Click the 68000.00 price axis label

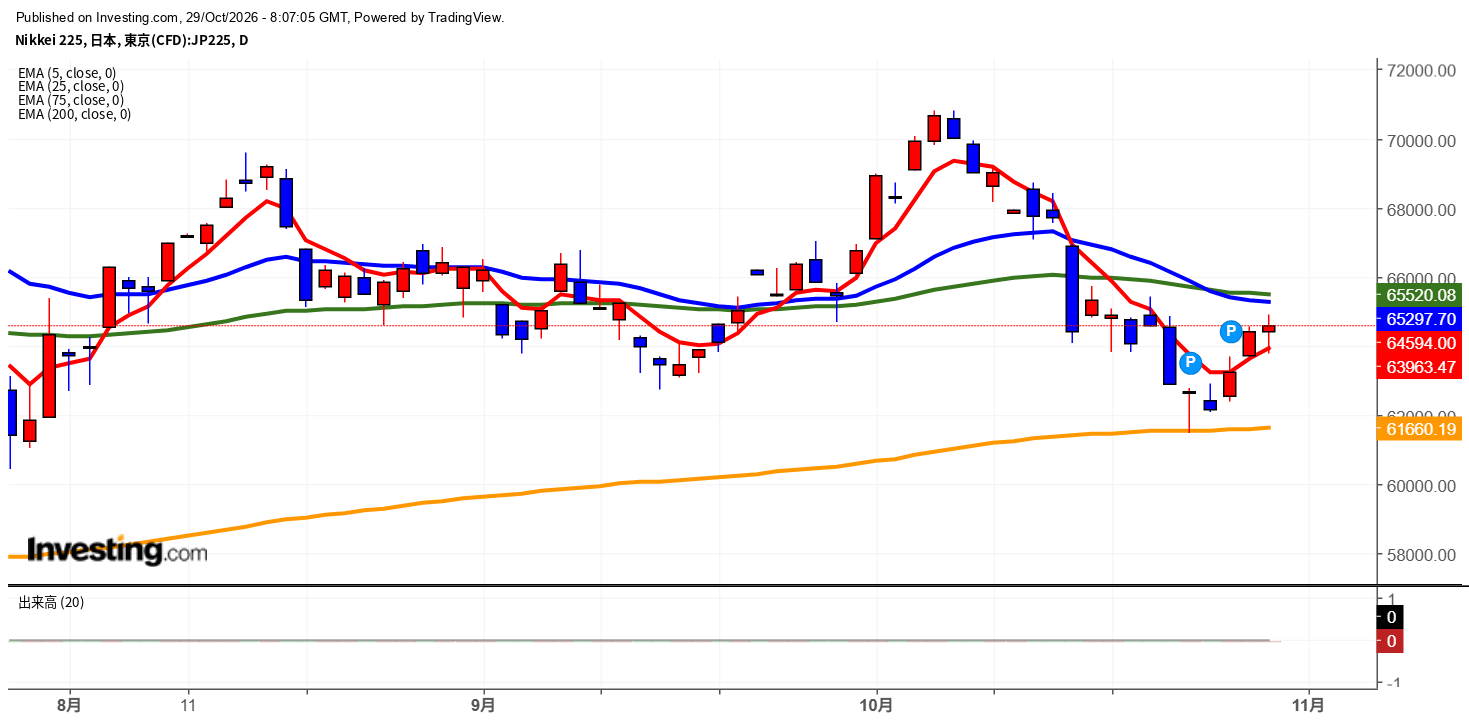(x=1420, y=210)
